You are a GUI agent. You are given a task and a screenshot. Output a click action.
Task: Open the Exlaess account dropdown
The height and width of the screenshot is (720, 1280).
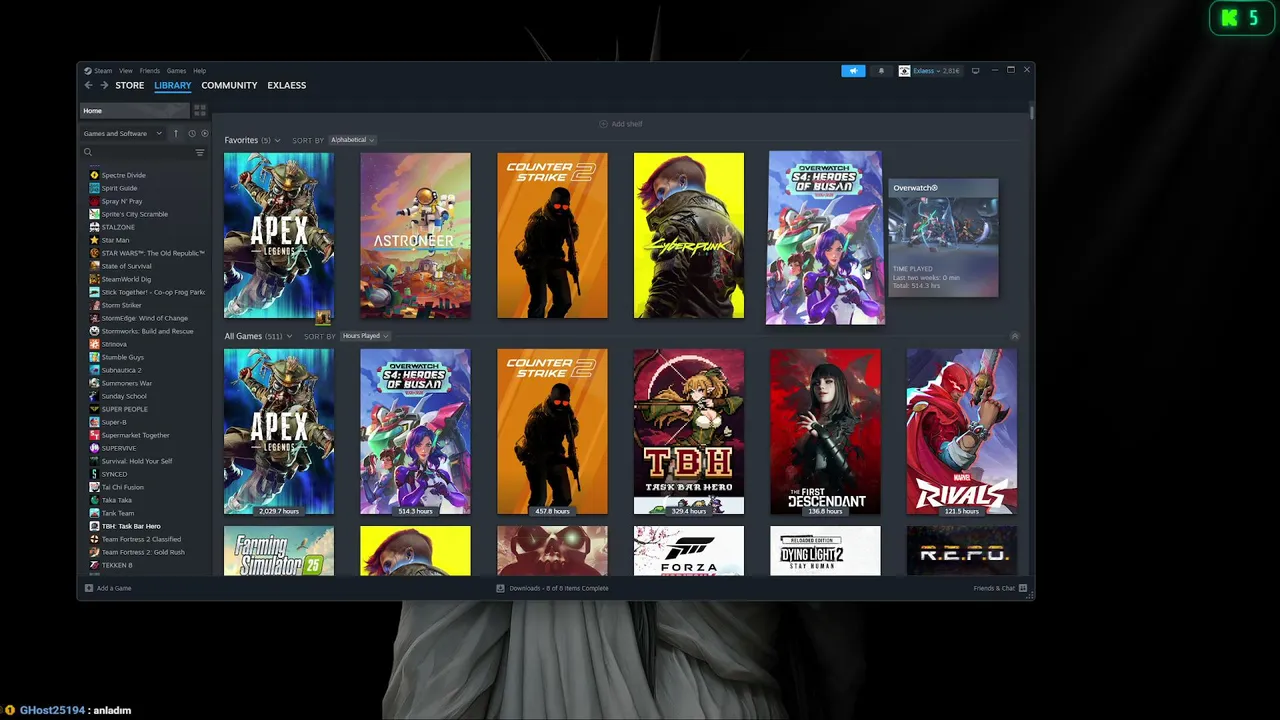(929, 71)
